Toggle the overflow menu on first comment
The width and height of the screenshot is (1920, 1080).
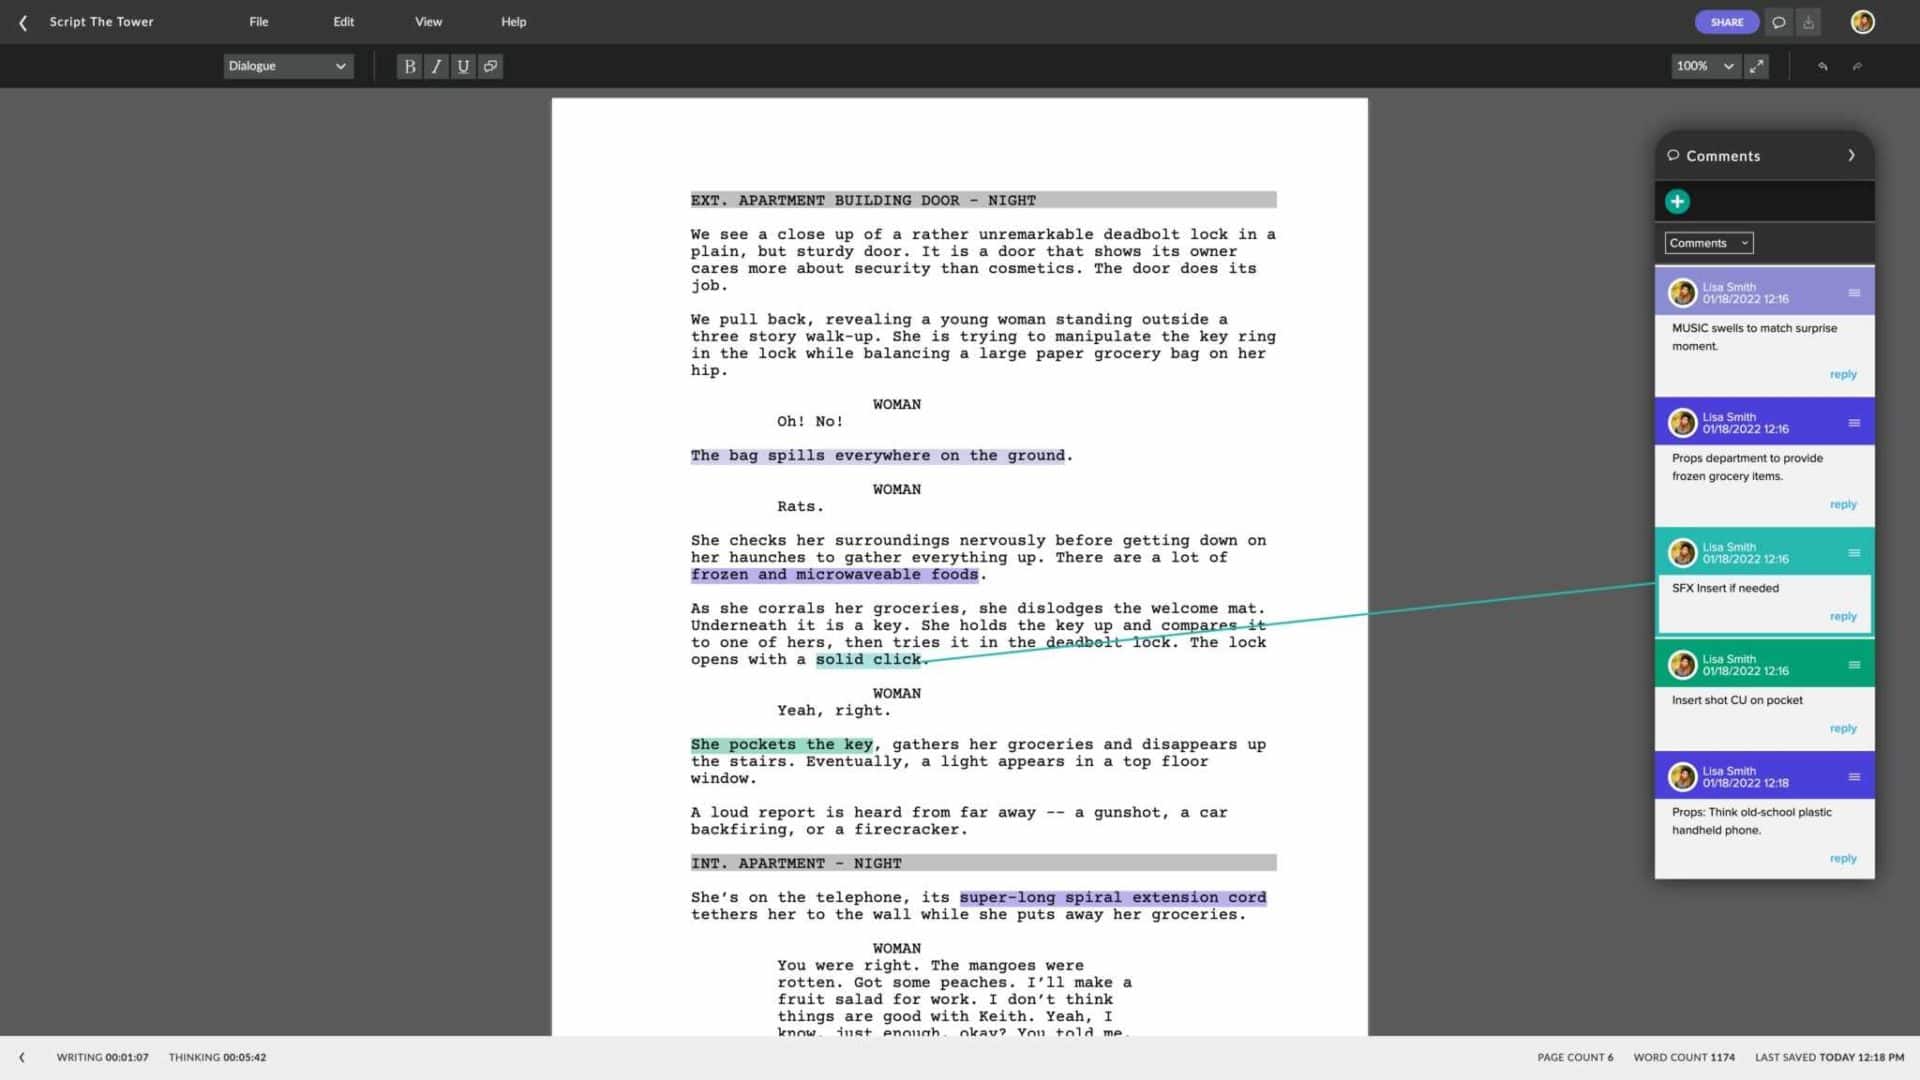[x=1853, y=291]
